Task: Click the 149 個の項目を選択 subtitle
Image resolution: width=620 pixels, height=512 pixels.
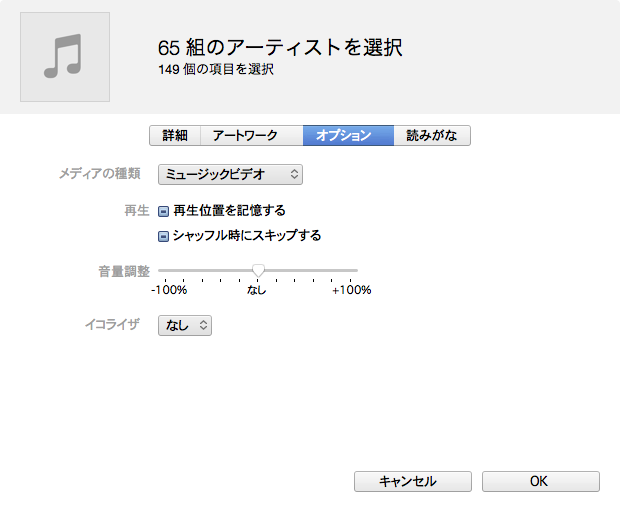Action: [x=216, y=70]
